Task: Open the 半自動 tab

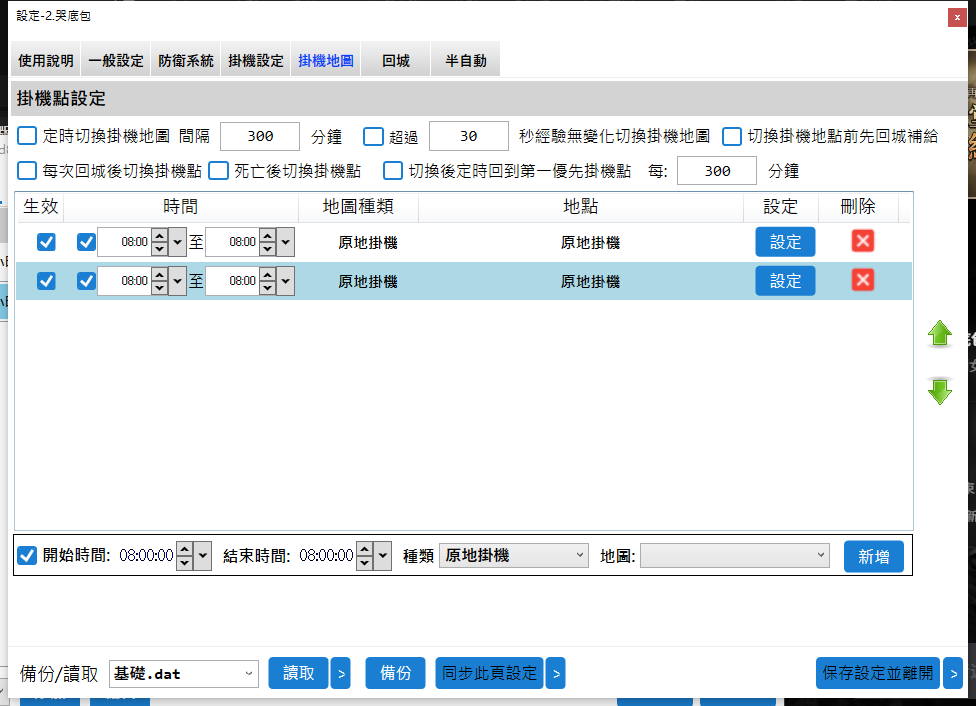Action: point(465,61)
